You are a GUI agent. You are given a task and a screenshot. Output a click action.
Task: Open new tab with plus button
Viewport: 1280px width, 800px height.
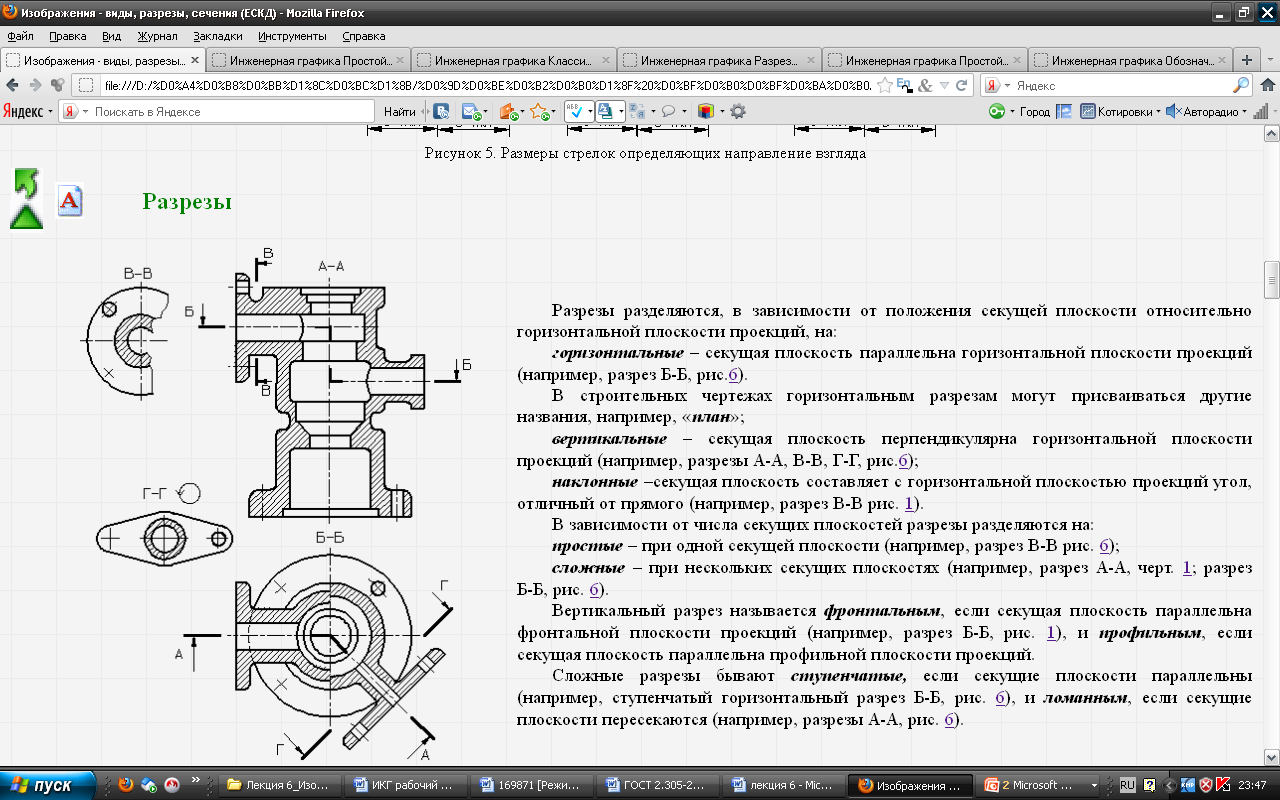(1247, 60)
